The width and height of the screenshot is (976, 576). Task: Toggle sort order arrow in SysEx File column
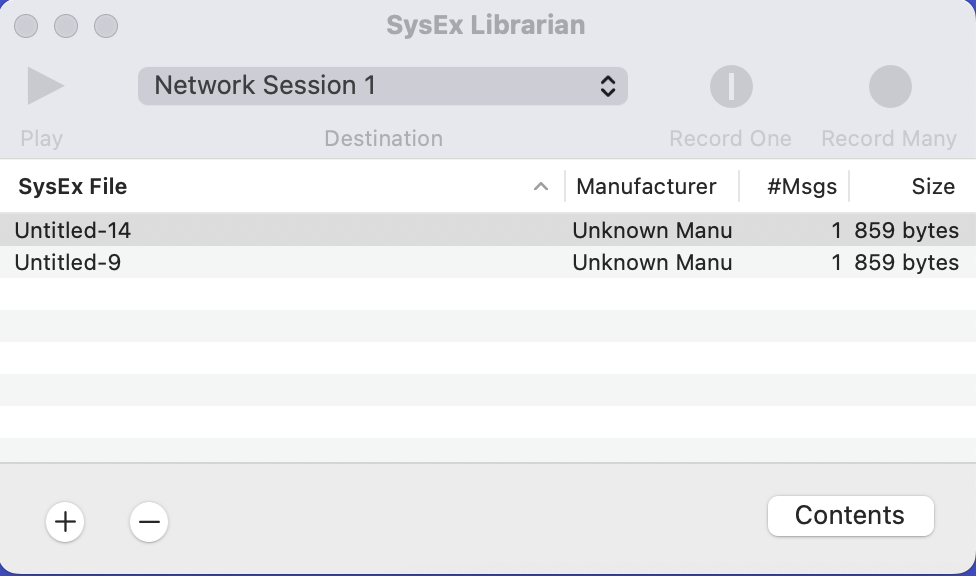[x=541, y=186]
